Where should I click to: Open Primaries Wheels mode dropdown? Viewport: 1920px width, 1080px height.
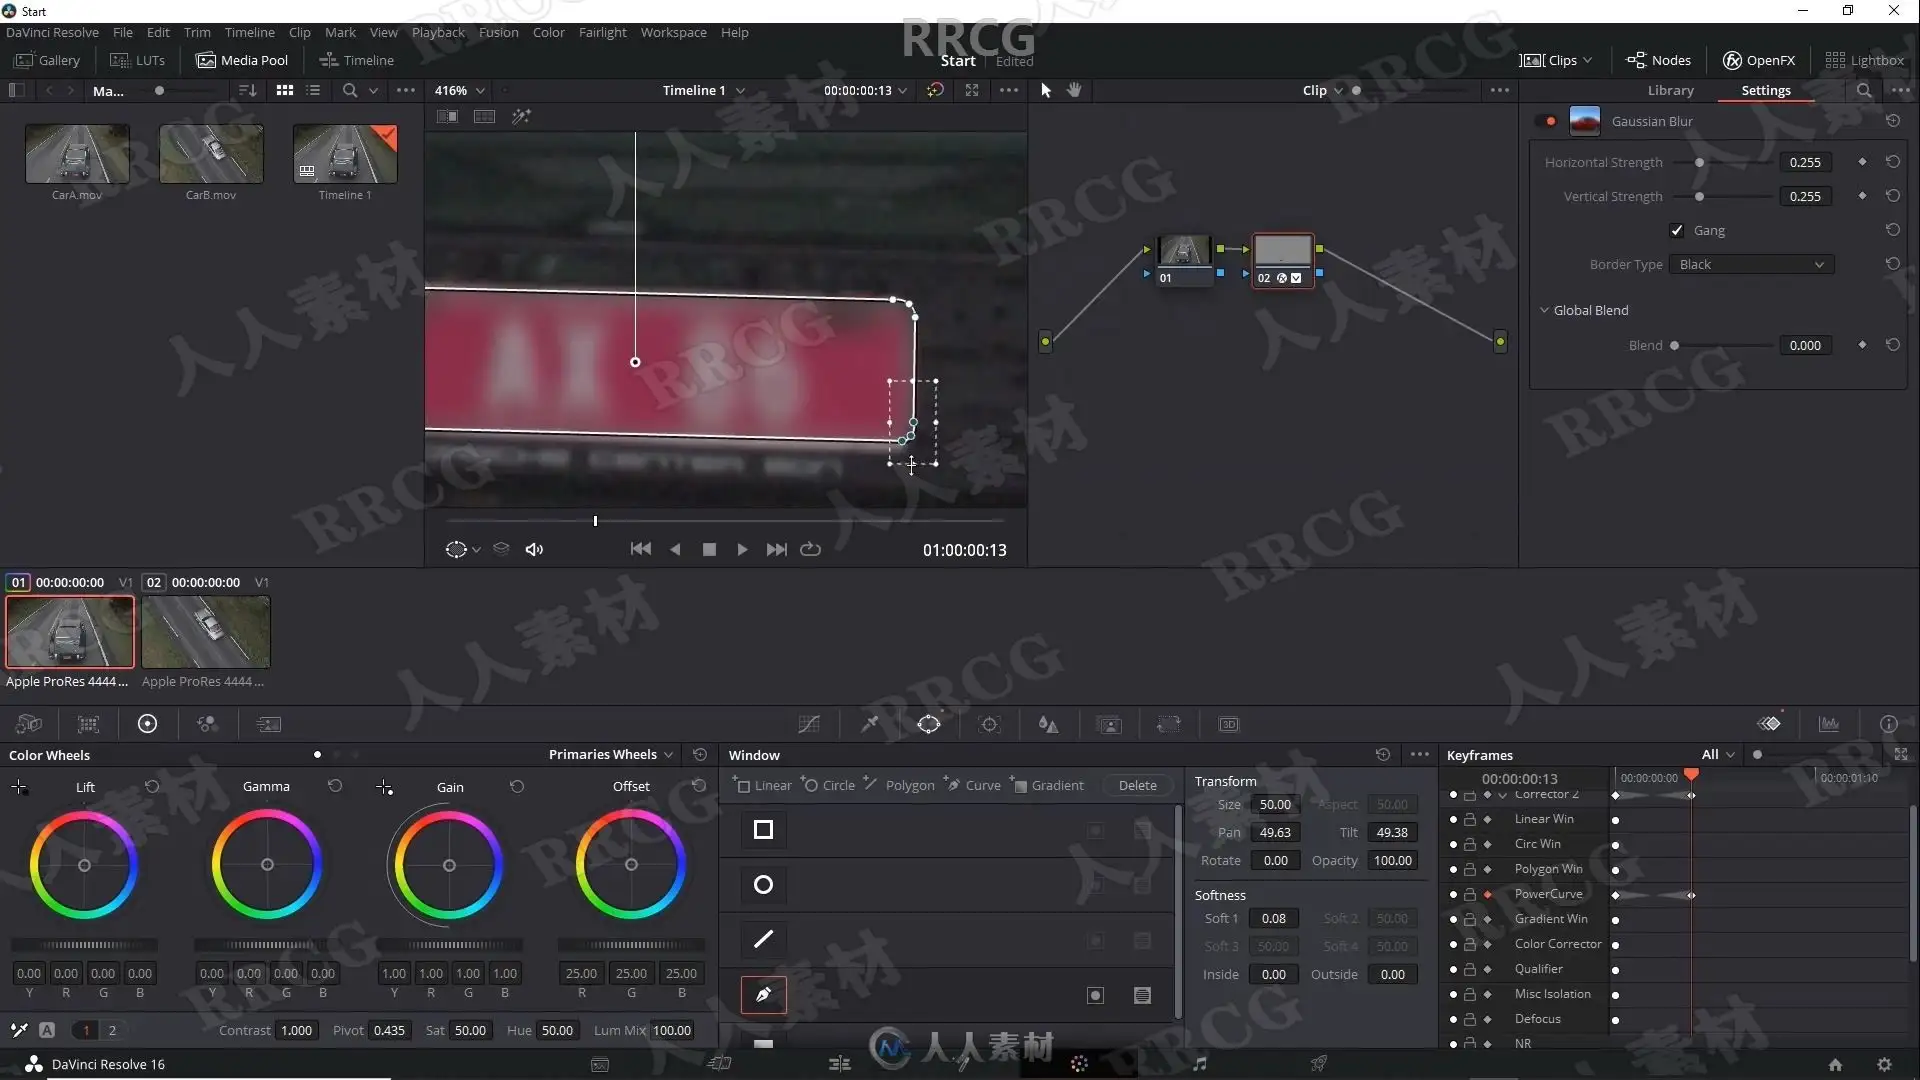point(611,754)
